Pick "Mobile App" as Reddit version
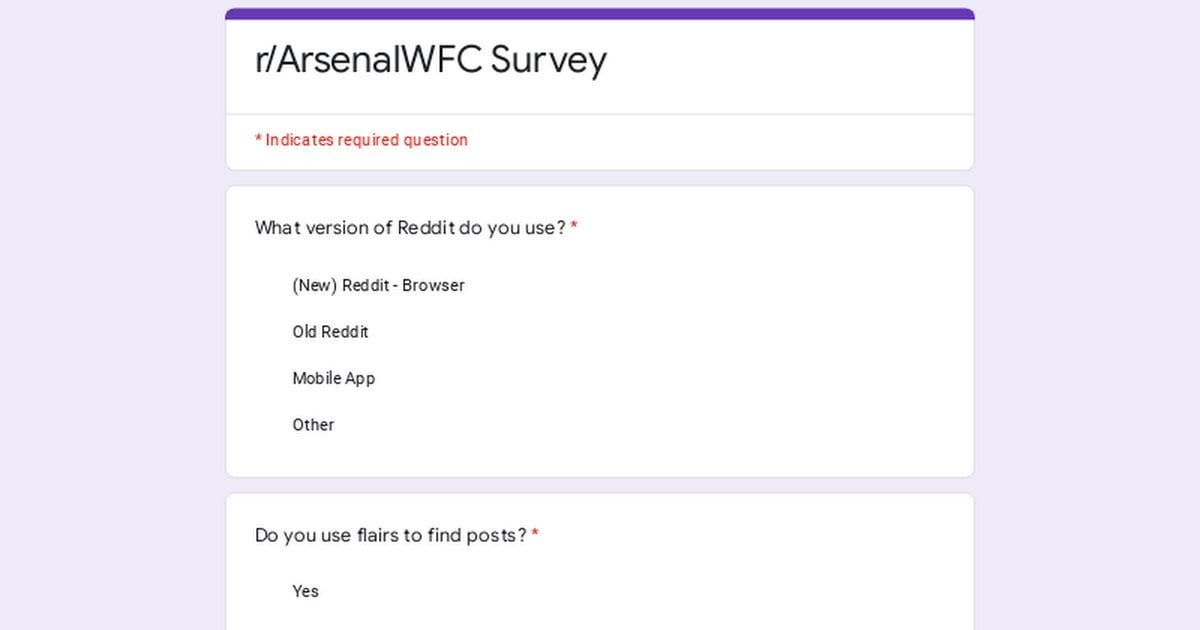This screenshot has height=630, width=1200. (x=333, y=378)
